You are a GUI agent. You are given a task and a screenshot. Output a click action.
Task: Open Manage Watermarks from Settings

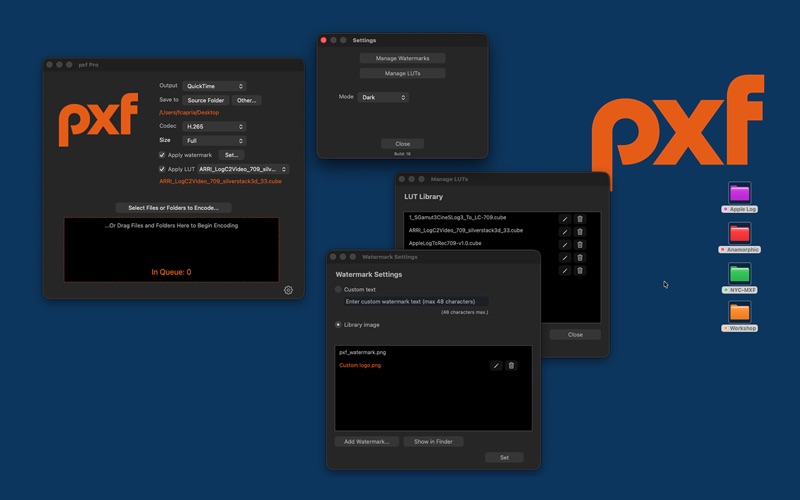click(x=403, y=58)
